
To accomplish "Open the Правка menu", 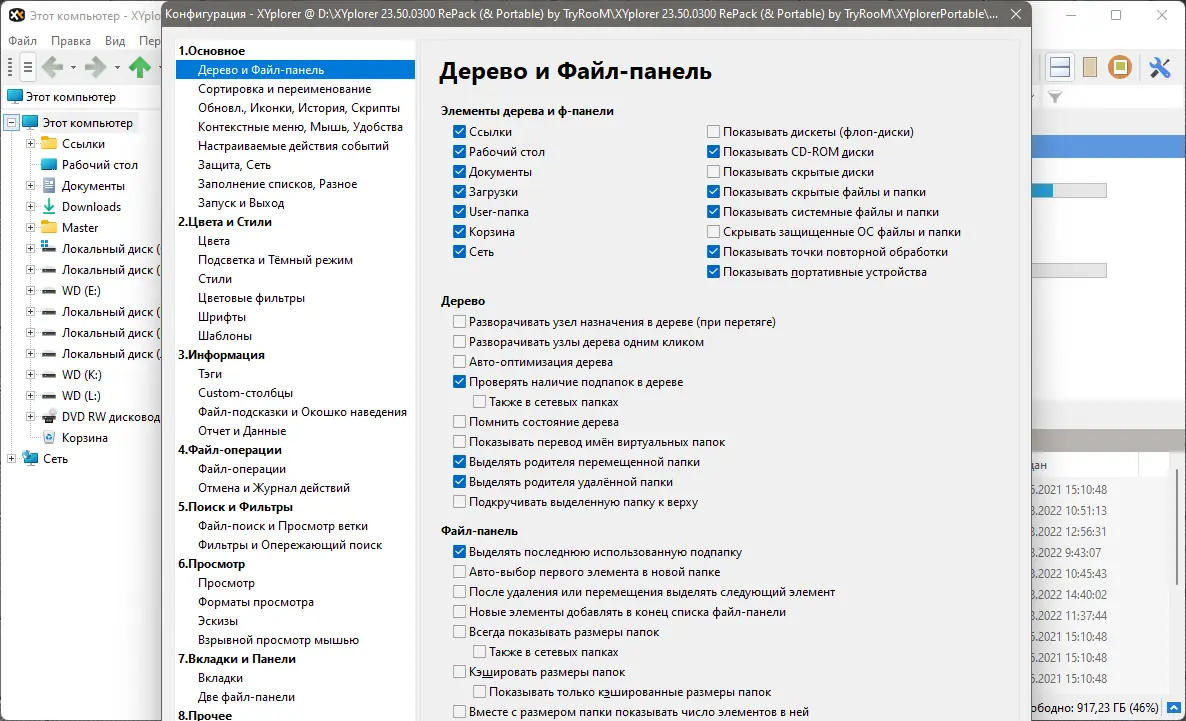I will click(70, 41).
